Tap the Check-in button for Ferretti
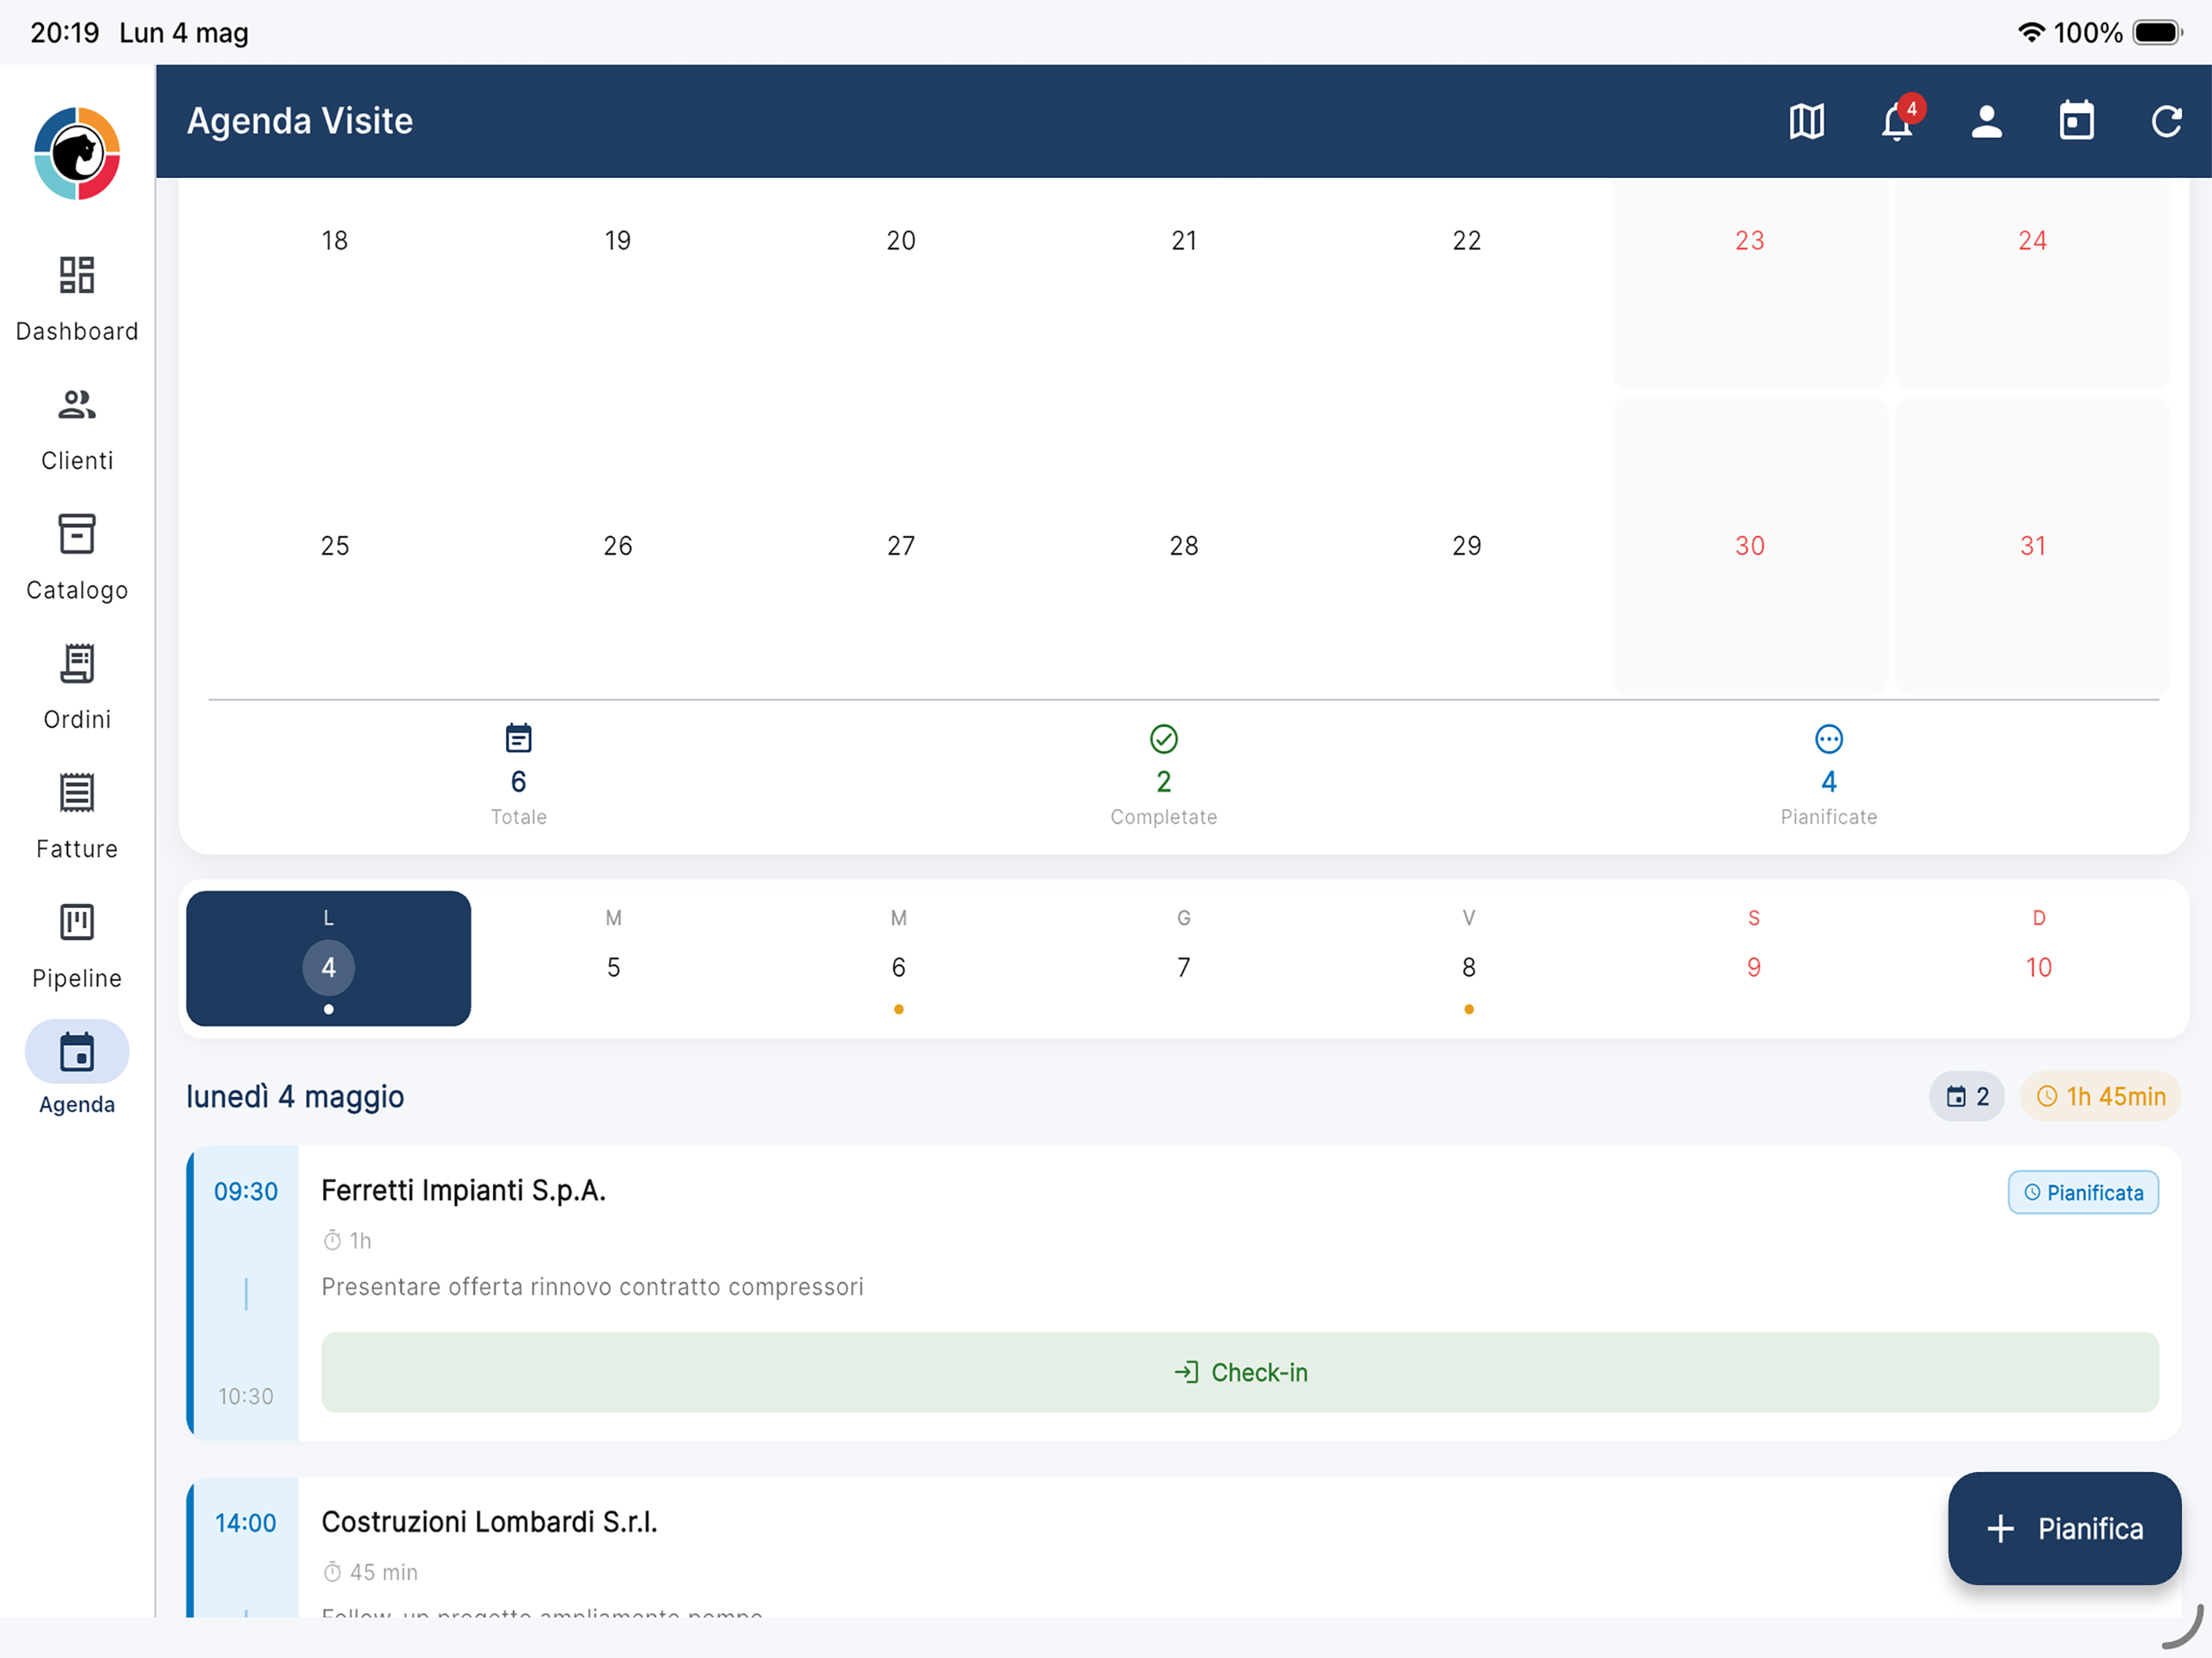Image resolution: width=2212 pixels, height=1658 pixels. pyautogui.click(x=1239, y=1372)
